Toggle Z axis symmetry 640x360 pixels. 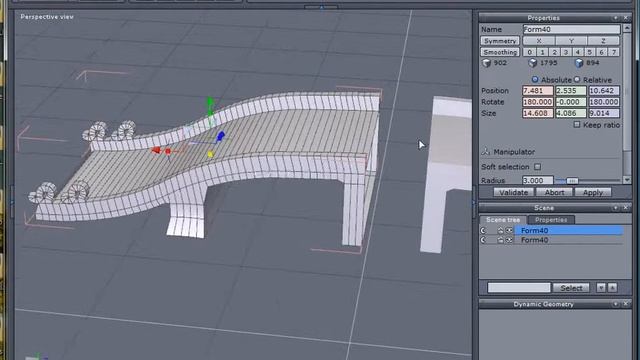603,41
